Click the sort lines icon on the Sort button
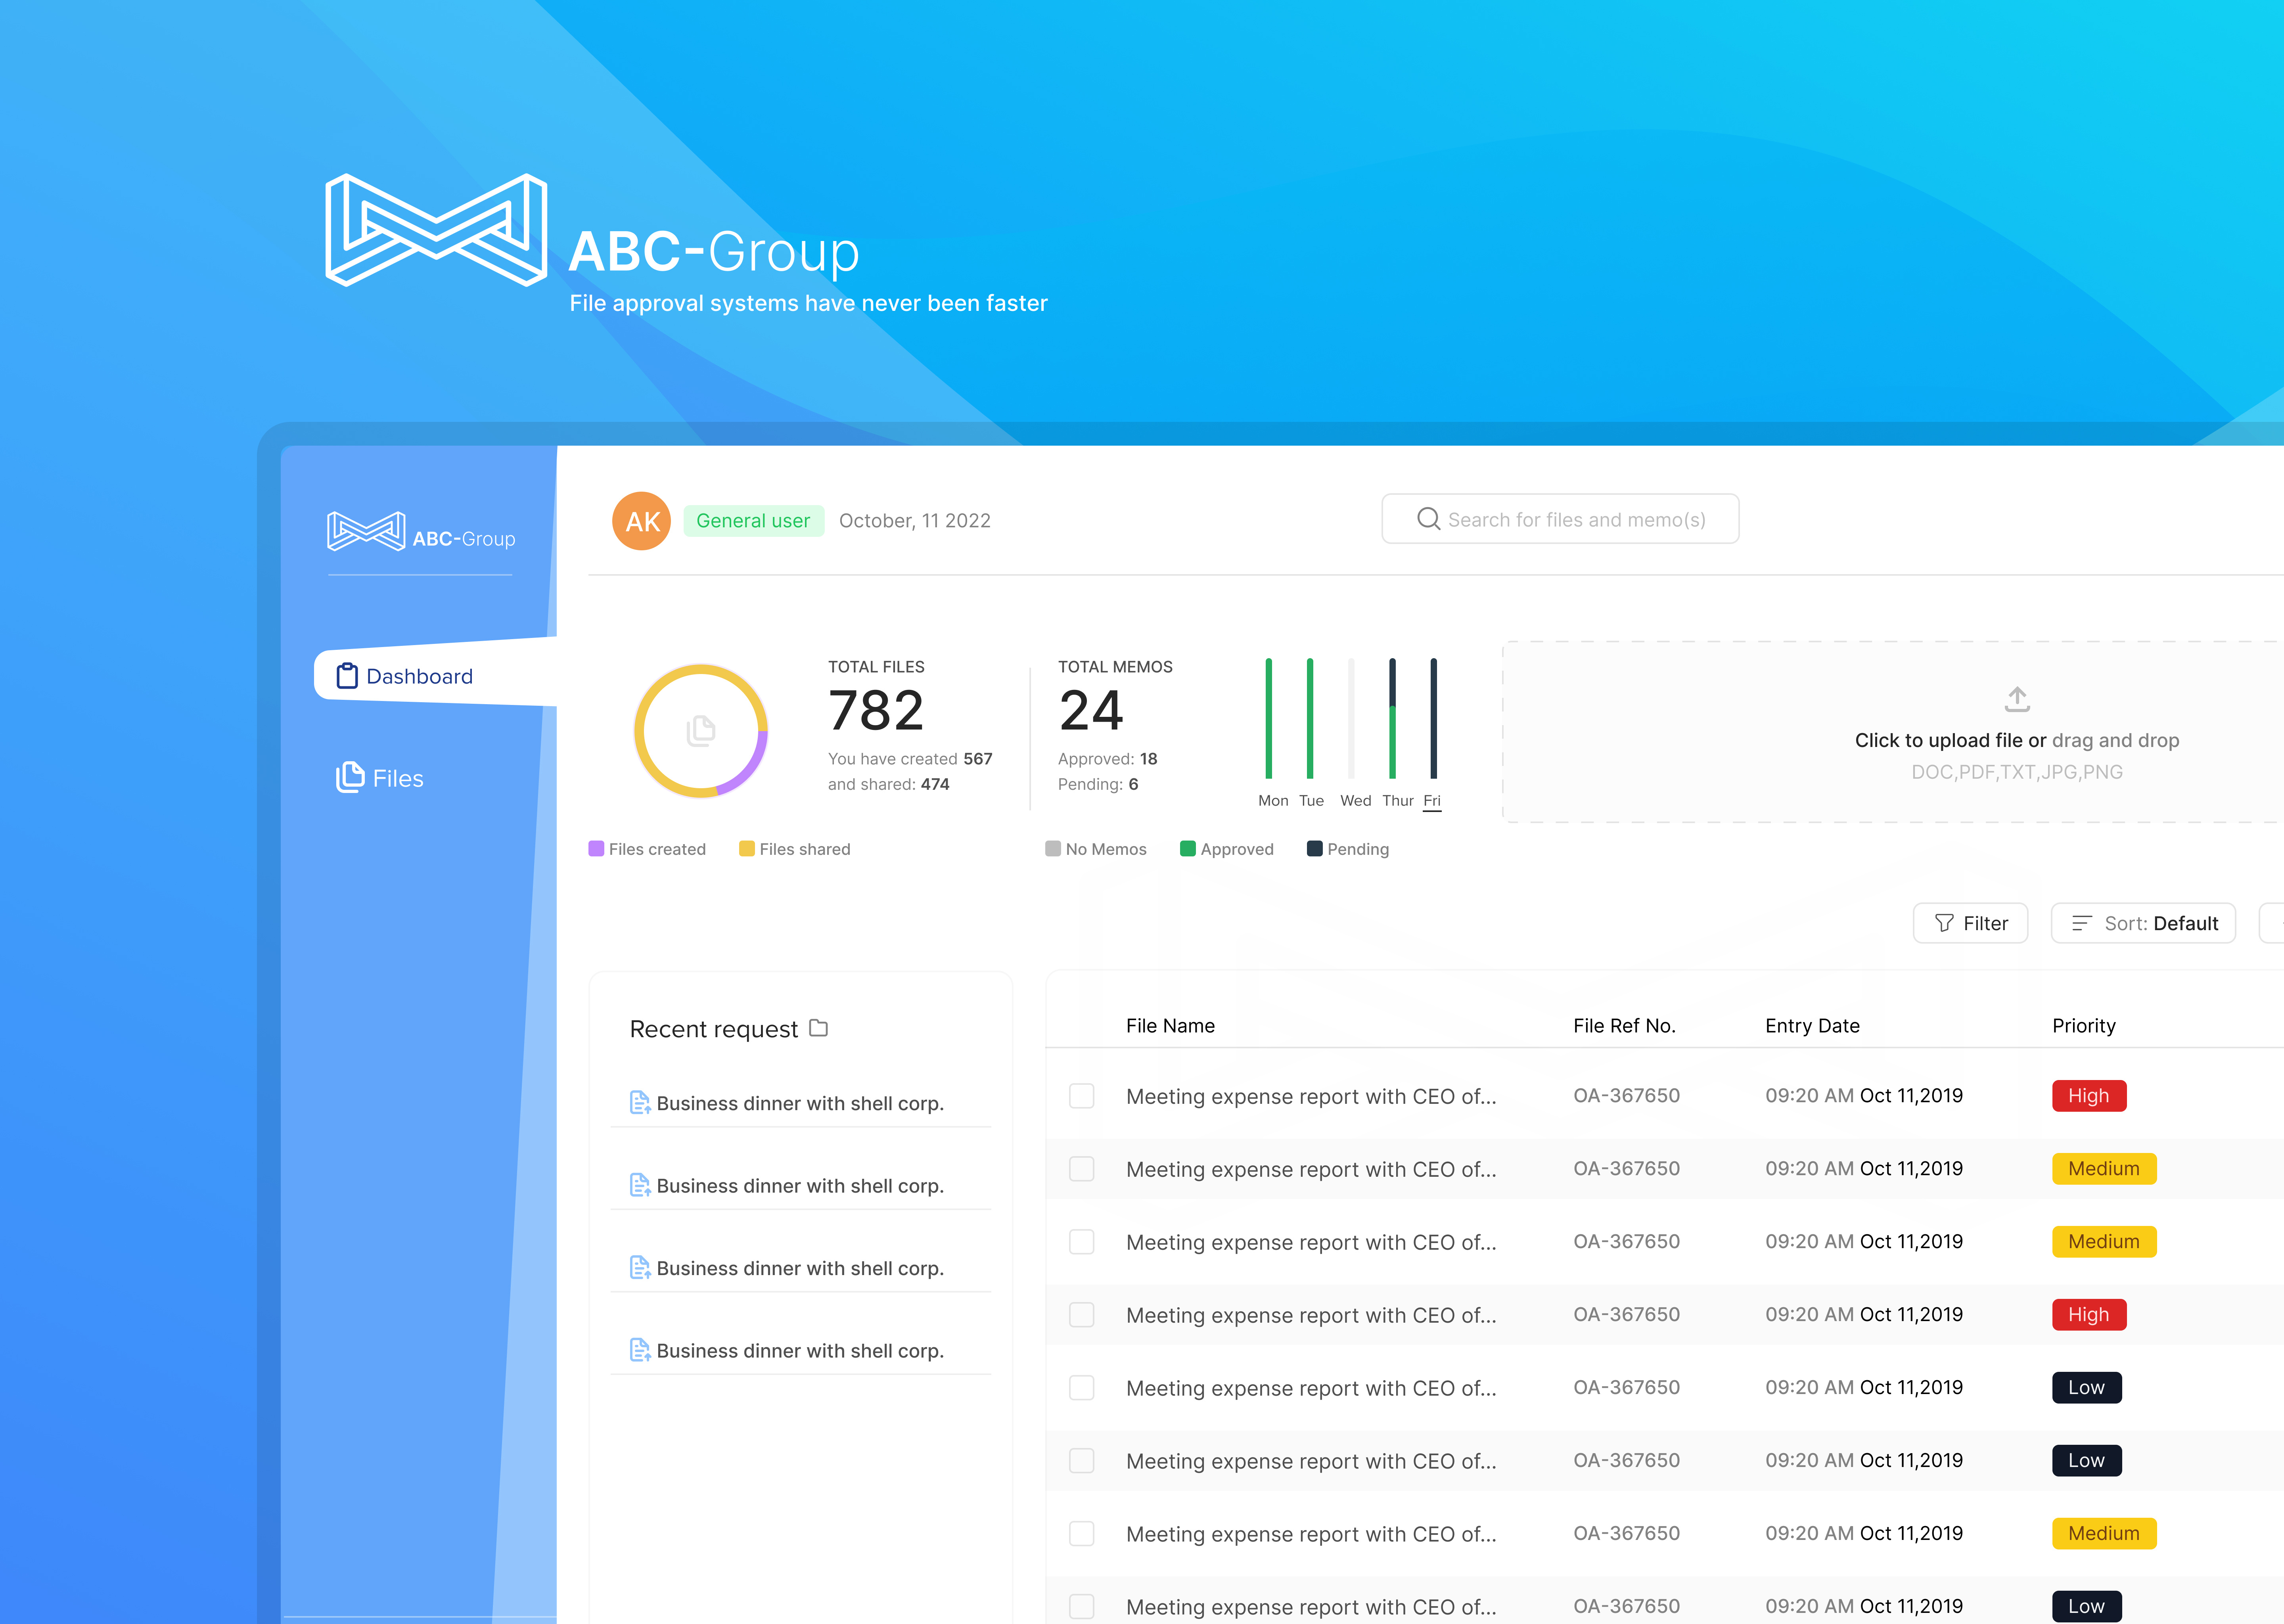 point(2082,923)
